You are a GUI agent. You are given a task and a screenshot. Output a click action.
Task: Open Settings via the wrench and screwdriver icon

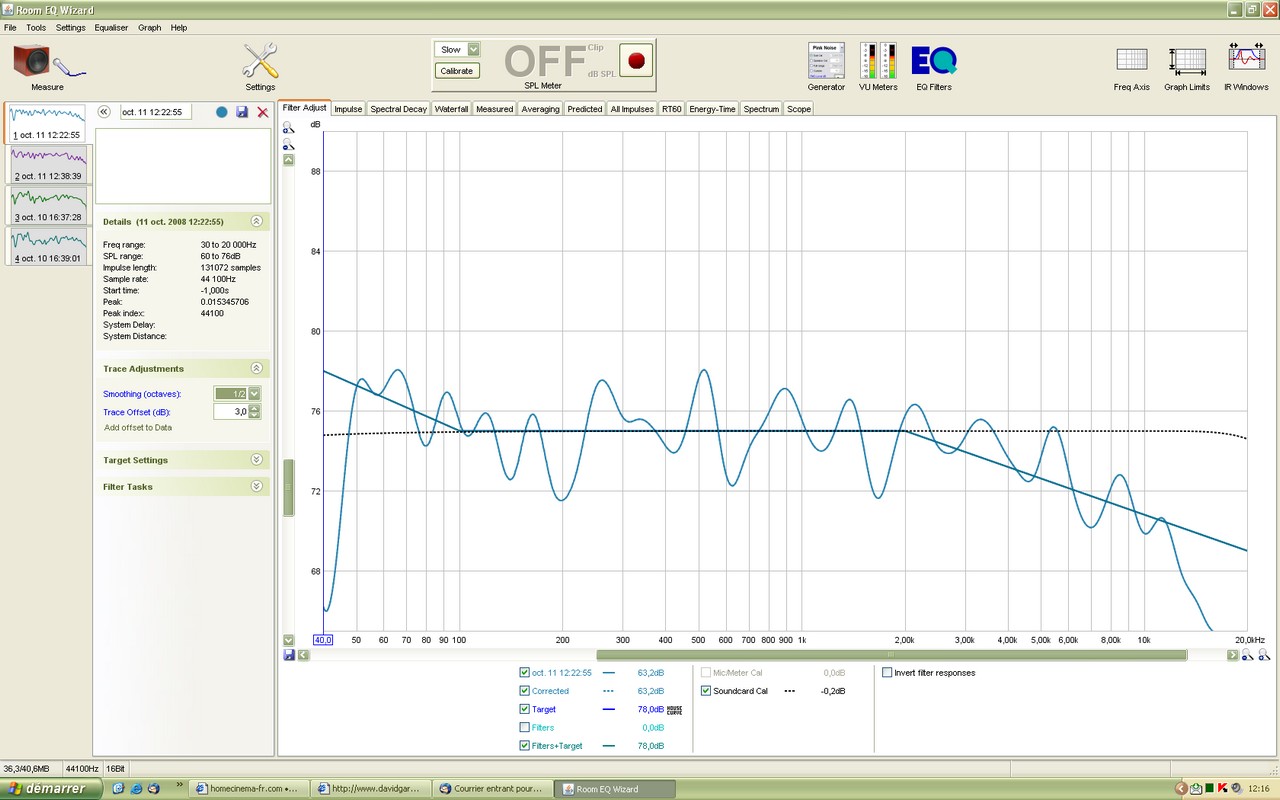tap(260, 61)
